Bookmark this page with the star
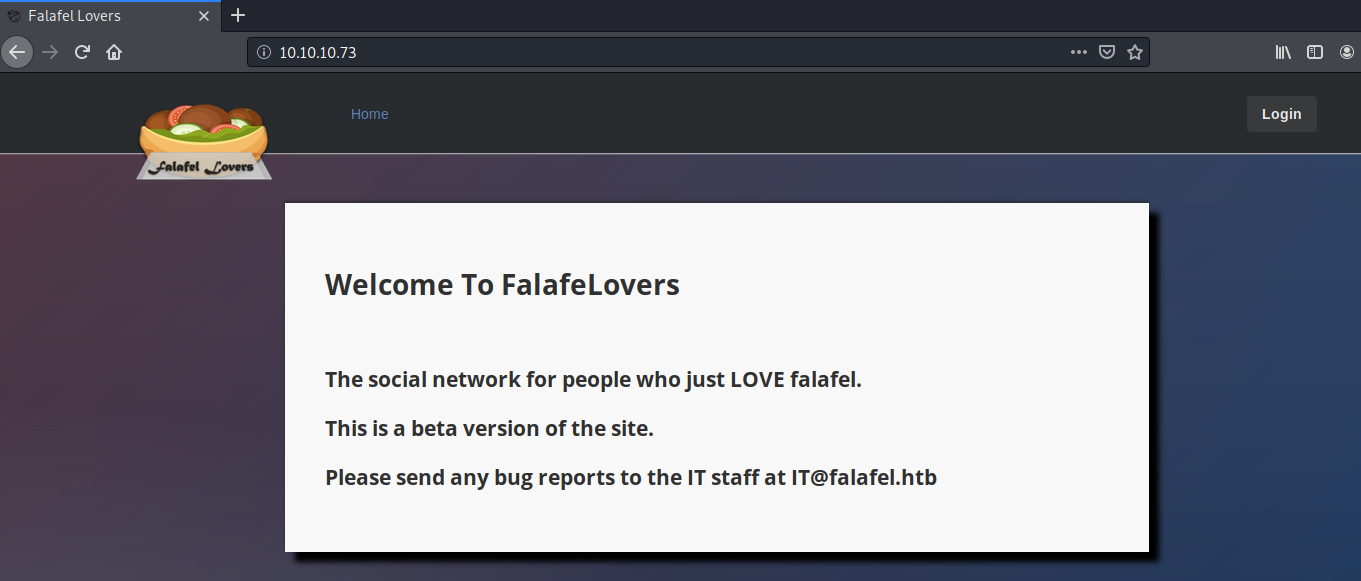This screenshot has width=1361, height=581. tap(1135, 53)
